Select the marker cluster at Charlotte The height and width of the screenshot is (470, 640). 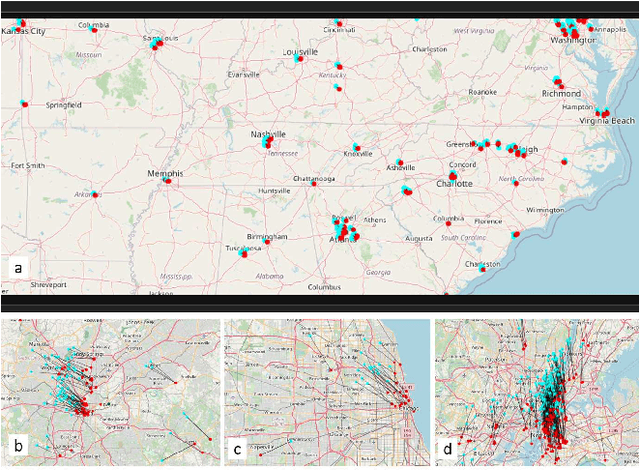pos(453,176)
